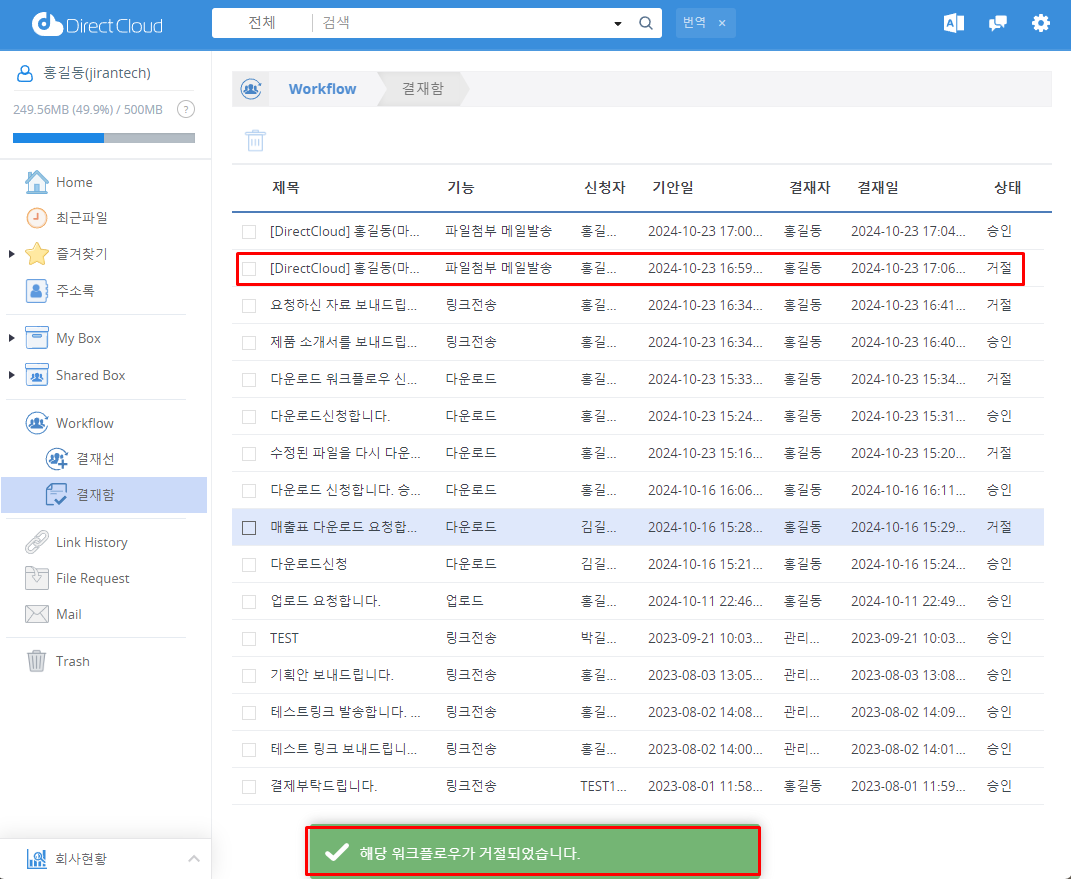This screenshot has height=879, width=1071.
Task: Click the settings gear icon
Action: click(x=1041, y=23)
